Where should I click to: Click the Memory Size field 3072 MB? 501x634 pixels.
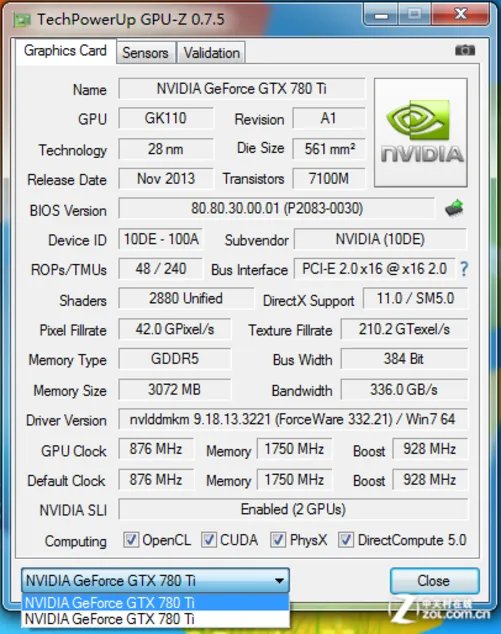[x=175, y=390]
